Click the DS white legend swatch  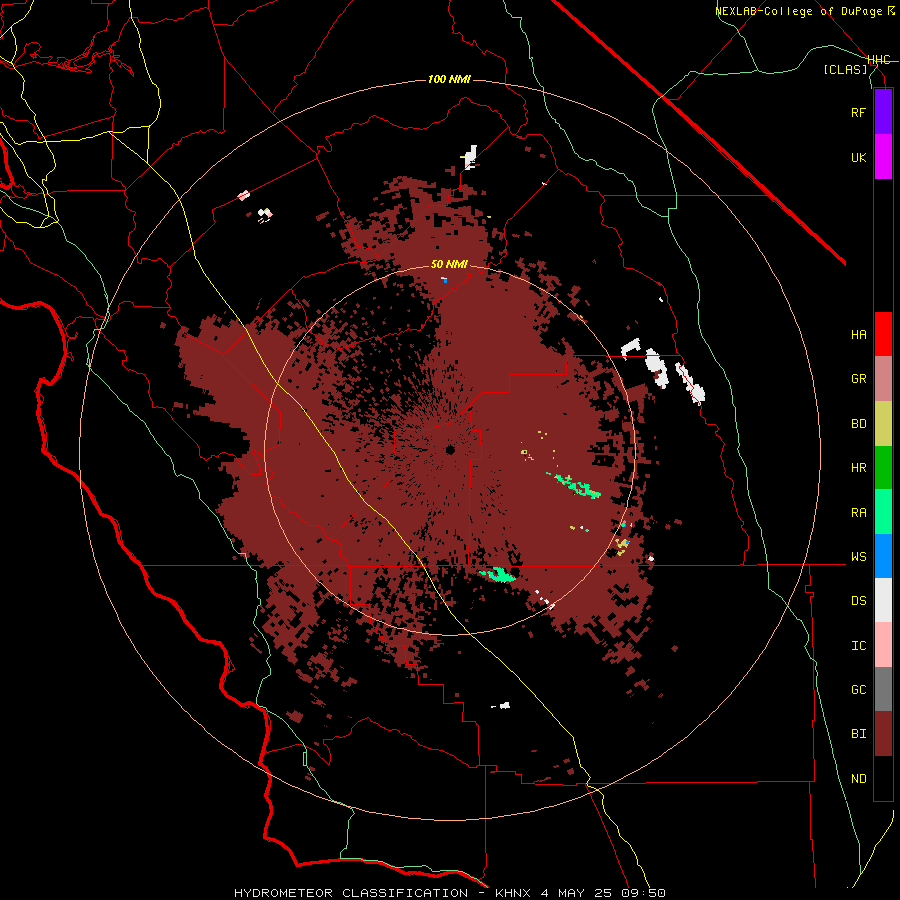pyautogui.click(x=883, y=600)
